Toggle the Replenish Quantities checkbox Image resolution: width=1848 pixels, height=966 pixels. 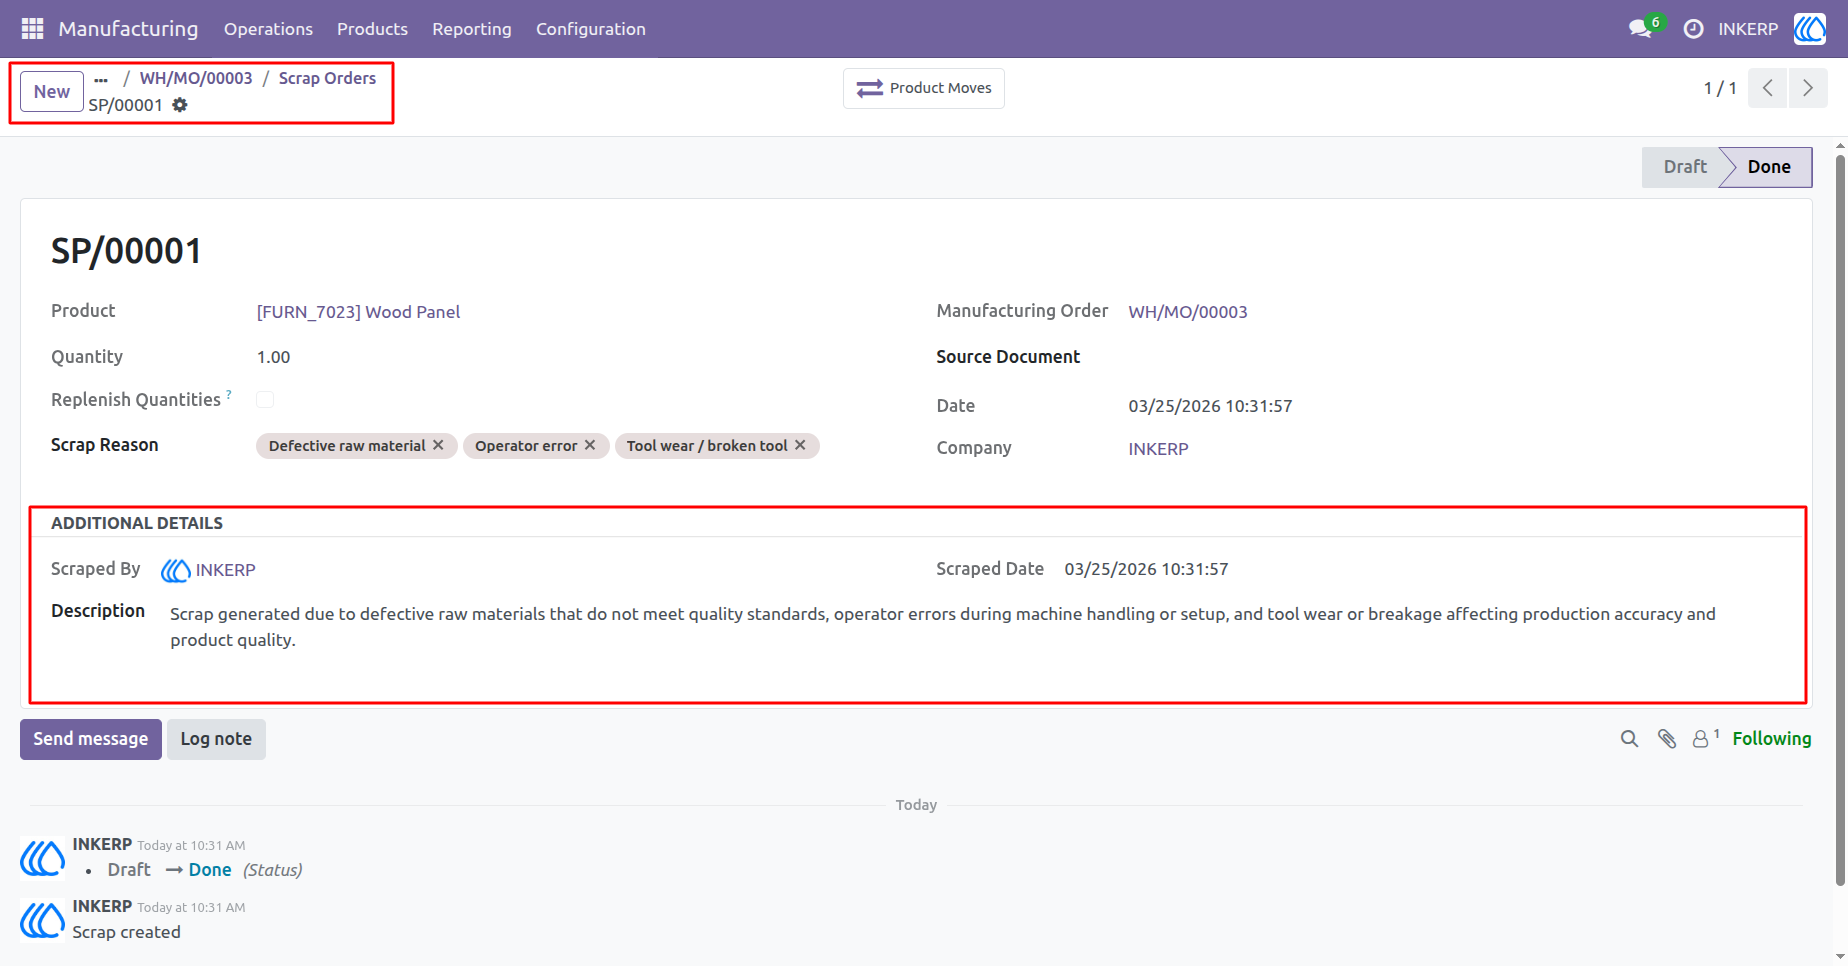pyautogui.click(x=265, y=400)
